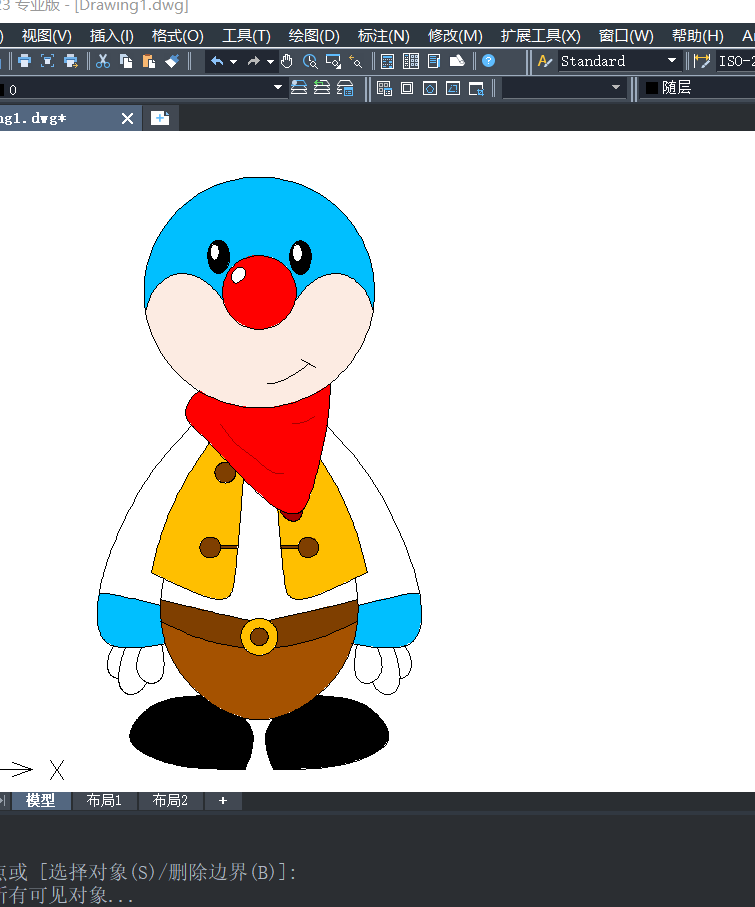755x907 pixels.
Task: Click the viewports dialog icon
Action: [384, 88]
